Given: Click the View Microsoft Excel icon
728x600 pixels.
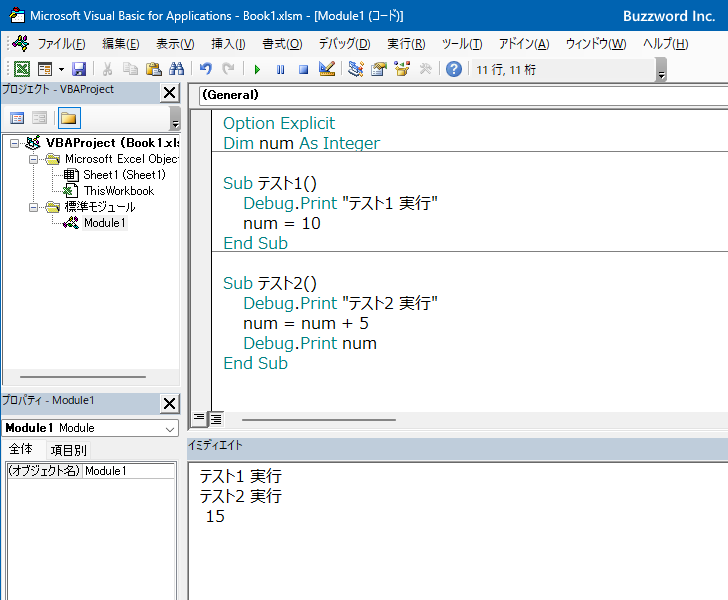Looking at the screenshot, I should 22,69.
